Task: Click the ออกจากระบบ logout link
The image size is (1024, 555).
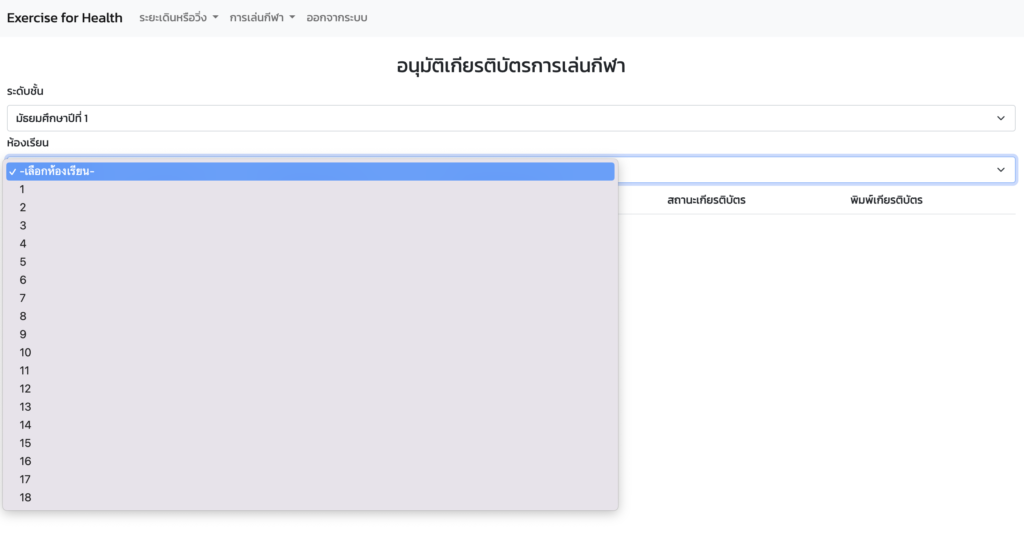Action: pos(337,18)
